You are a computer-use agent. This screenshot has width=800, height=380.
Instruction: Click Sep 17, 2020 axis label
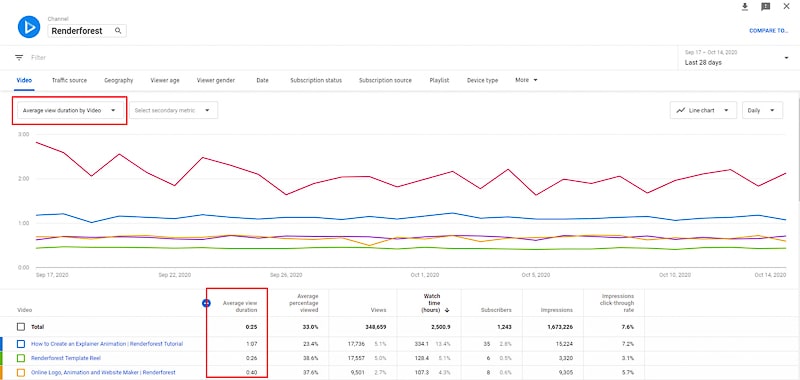tap(52, 275)
